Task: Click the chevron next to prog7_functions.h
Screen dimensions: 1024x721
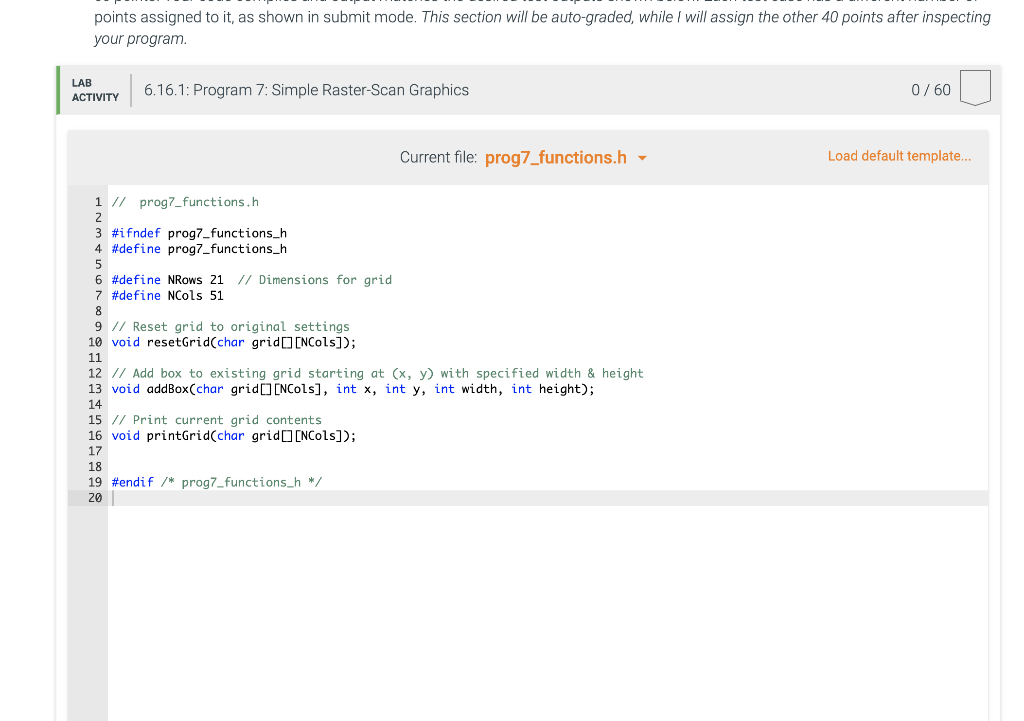Action: pyautogui.click(x=641, y=158)
